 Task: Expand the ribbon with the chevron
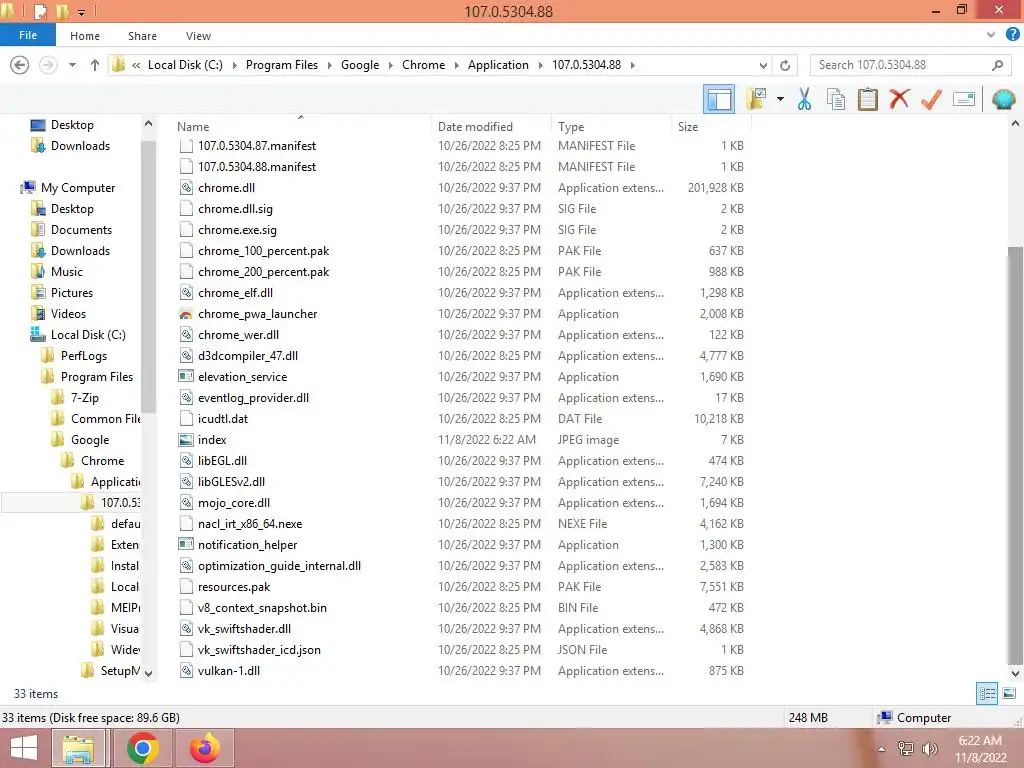tap(991, 35)
